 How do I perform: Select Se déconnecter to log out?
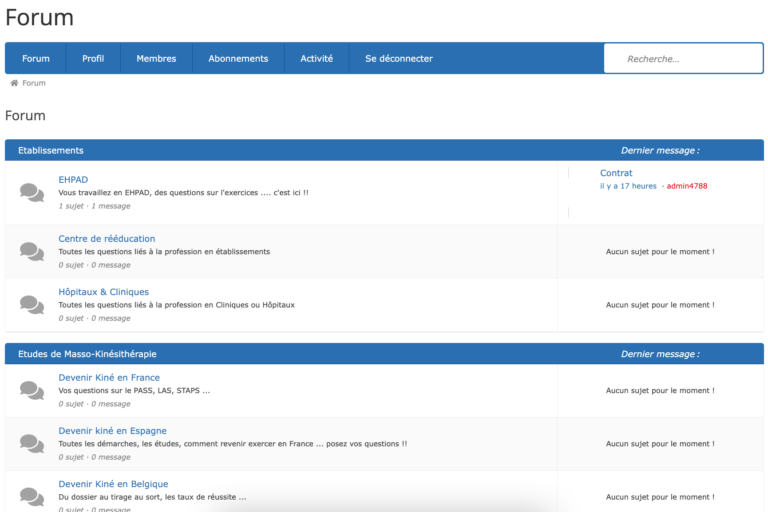point(399,58)
